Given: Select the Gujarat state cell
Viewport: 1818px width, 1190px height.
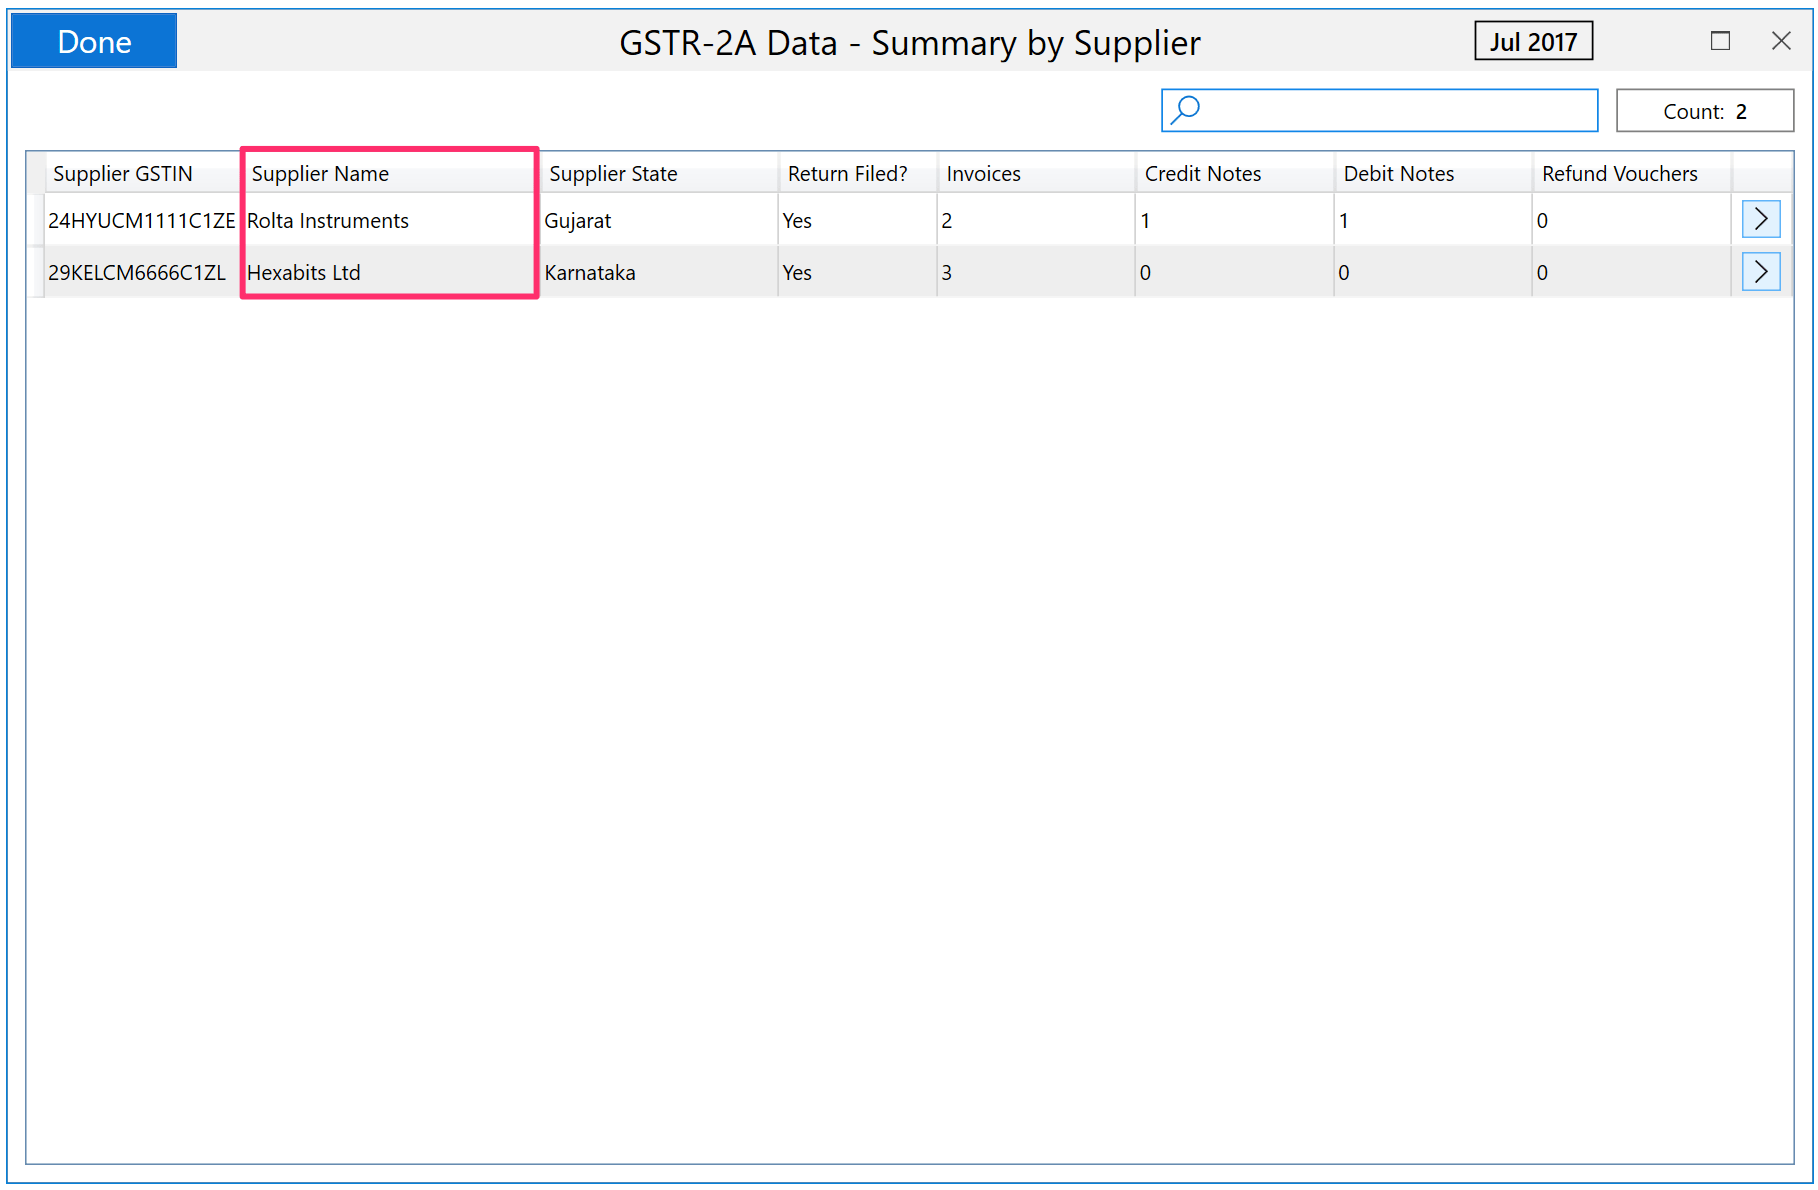Looking at the screenshot, I should pos(577,221).
